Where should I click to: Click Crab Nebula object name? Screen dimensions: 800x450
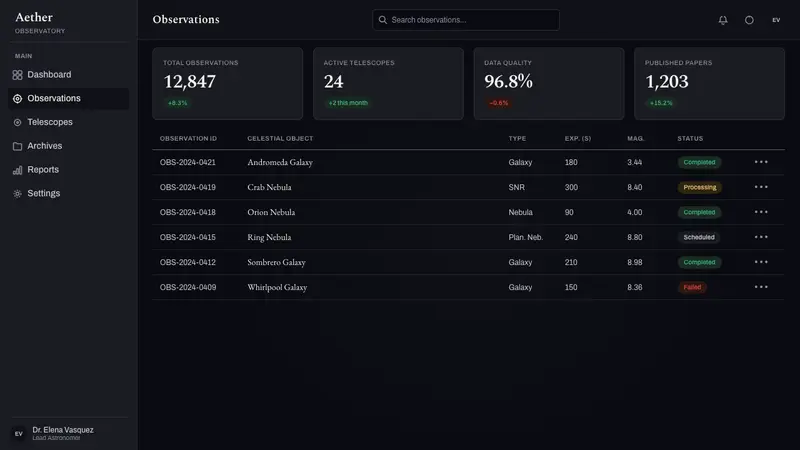269,187
